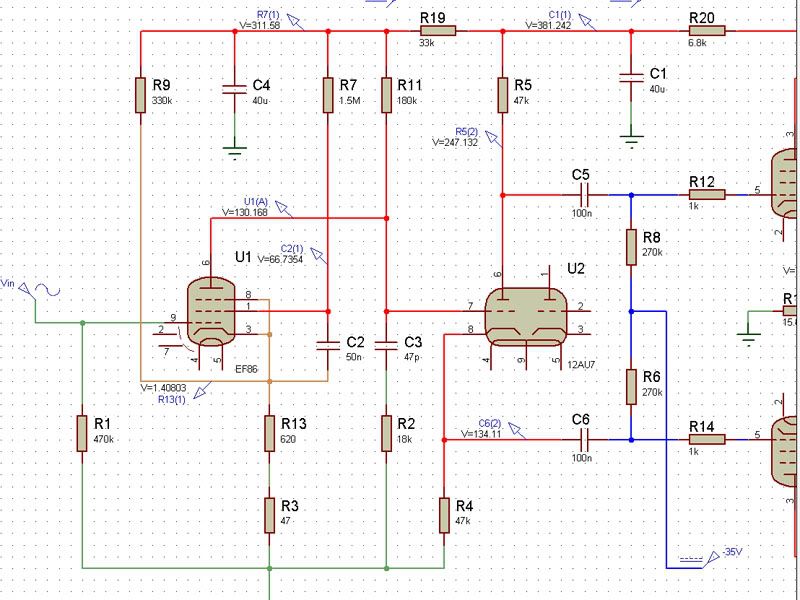Select the 470k resistor R1
800x600 pixels.
(83, 432)
